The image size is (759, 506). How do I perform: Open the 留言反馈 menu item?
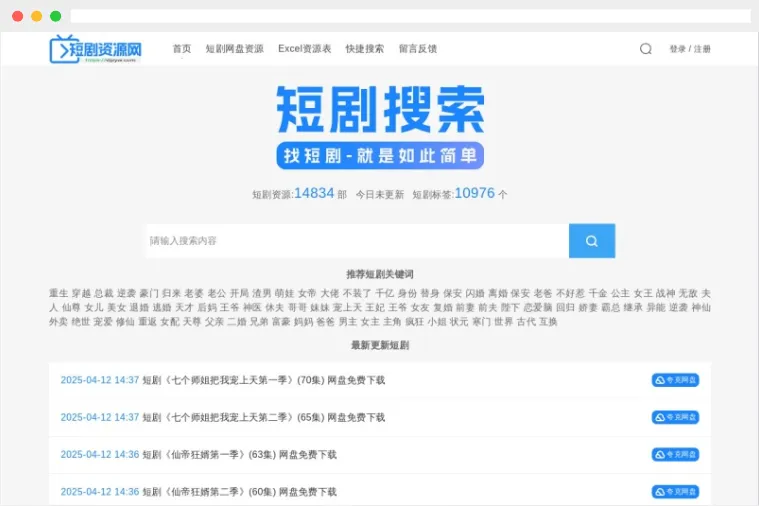tap(418, 49)
